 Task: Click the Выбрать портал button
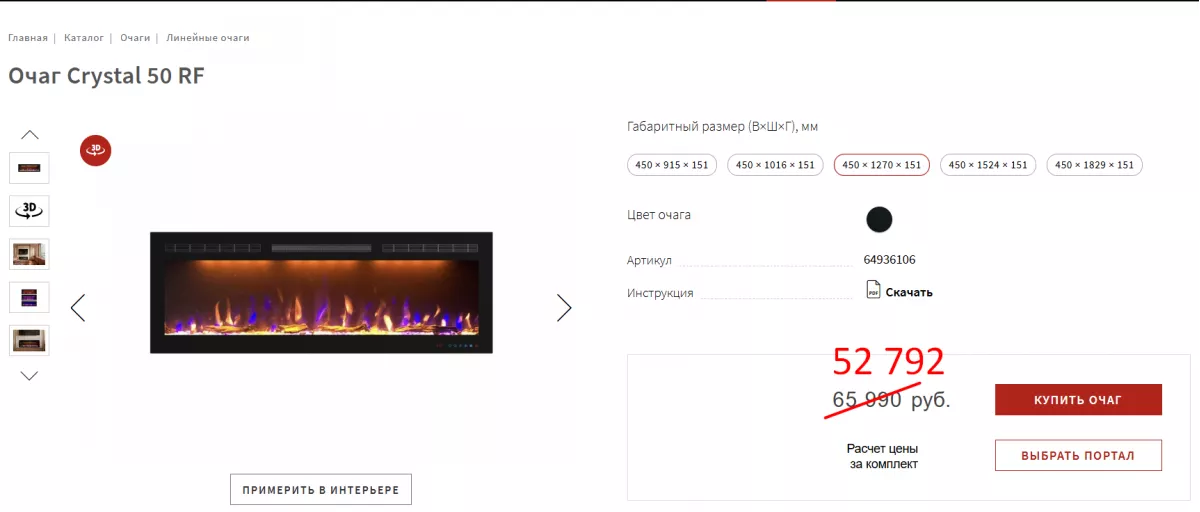pyautogui.click(x=1078, y=456)
